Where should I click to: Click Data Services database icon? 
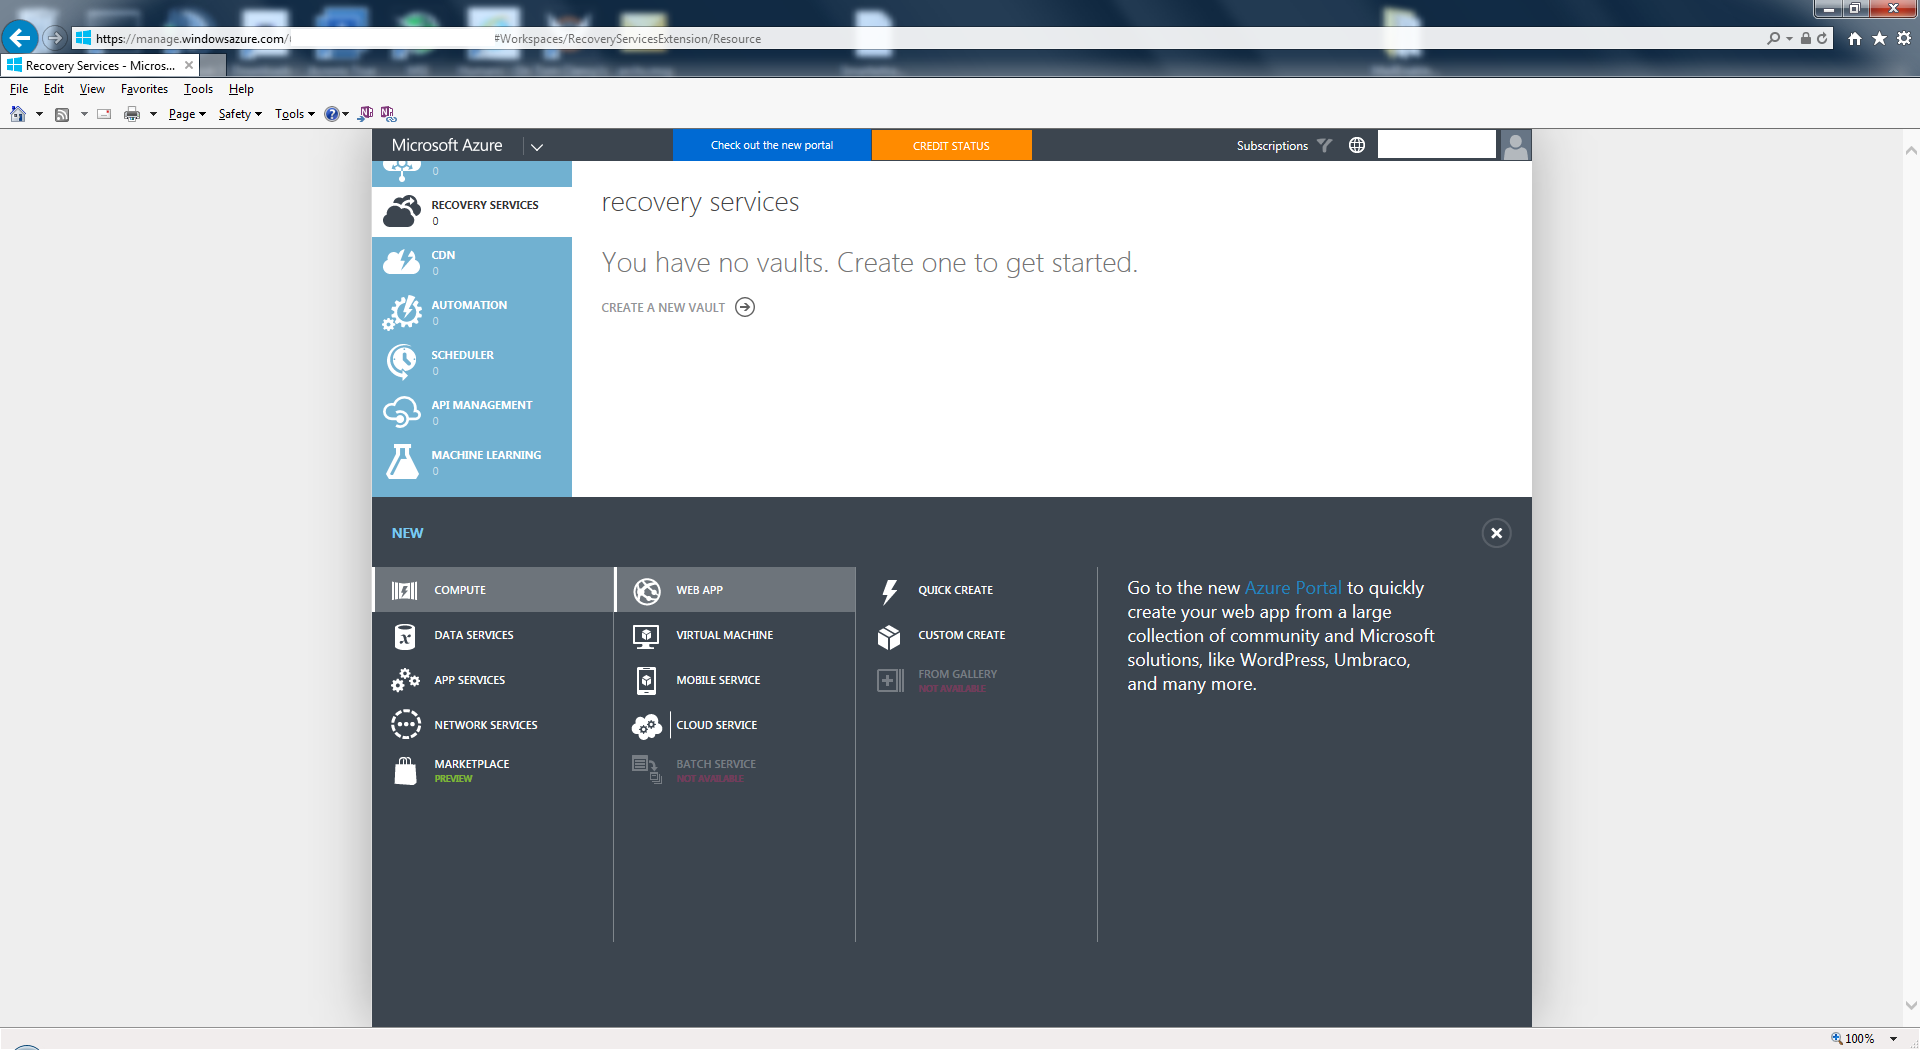click(x=405, y=636)
